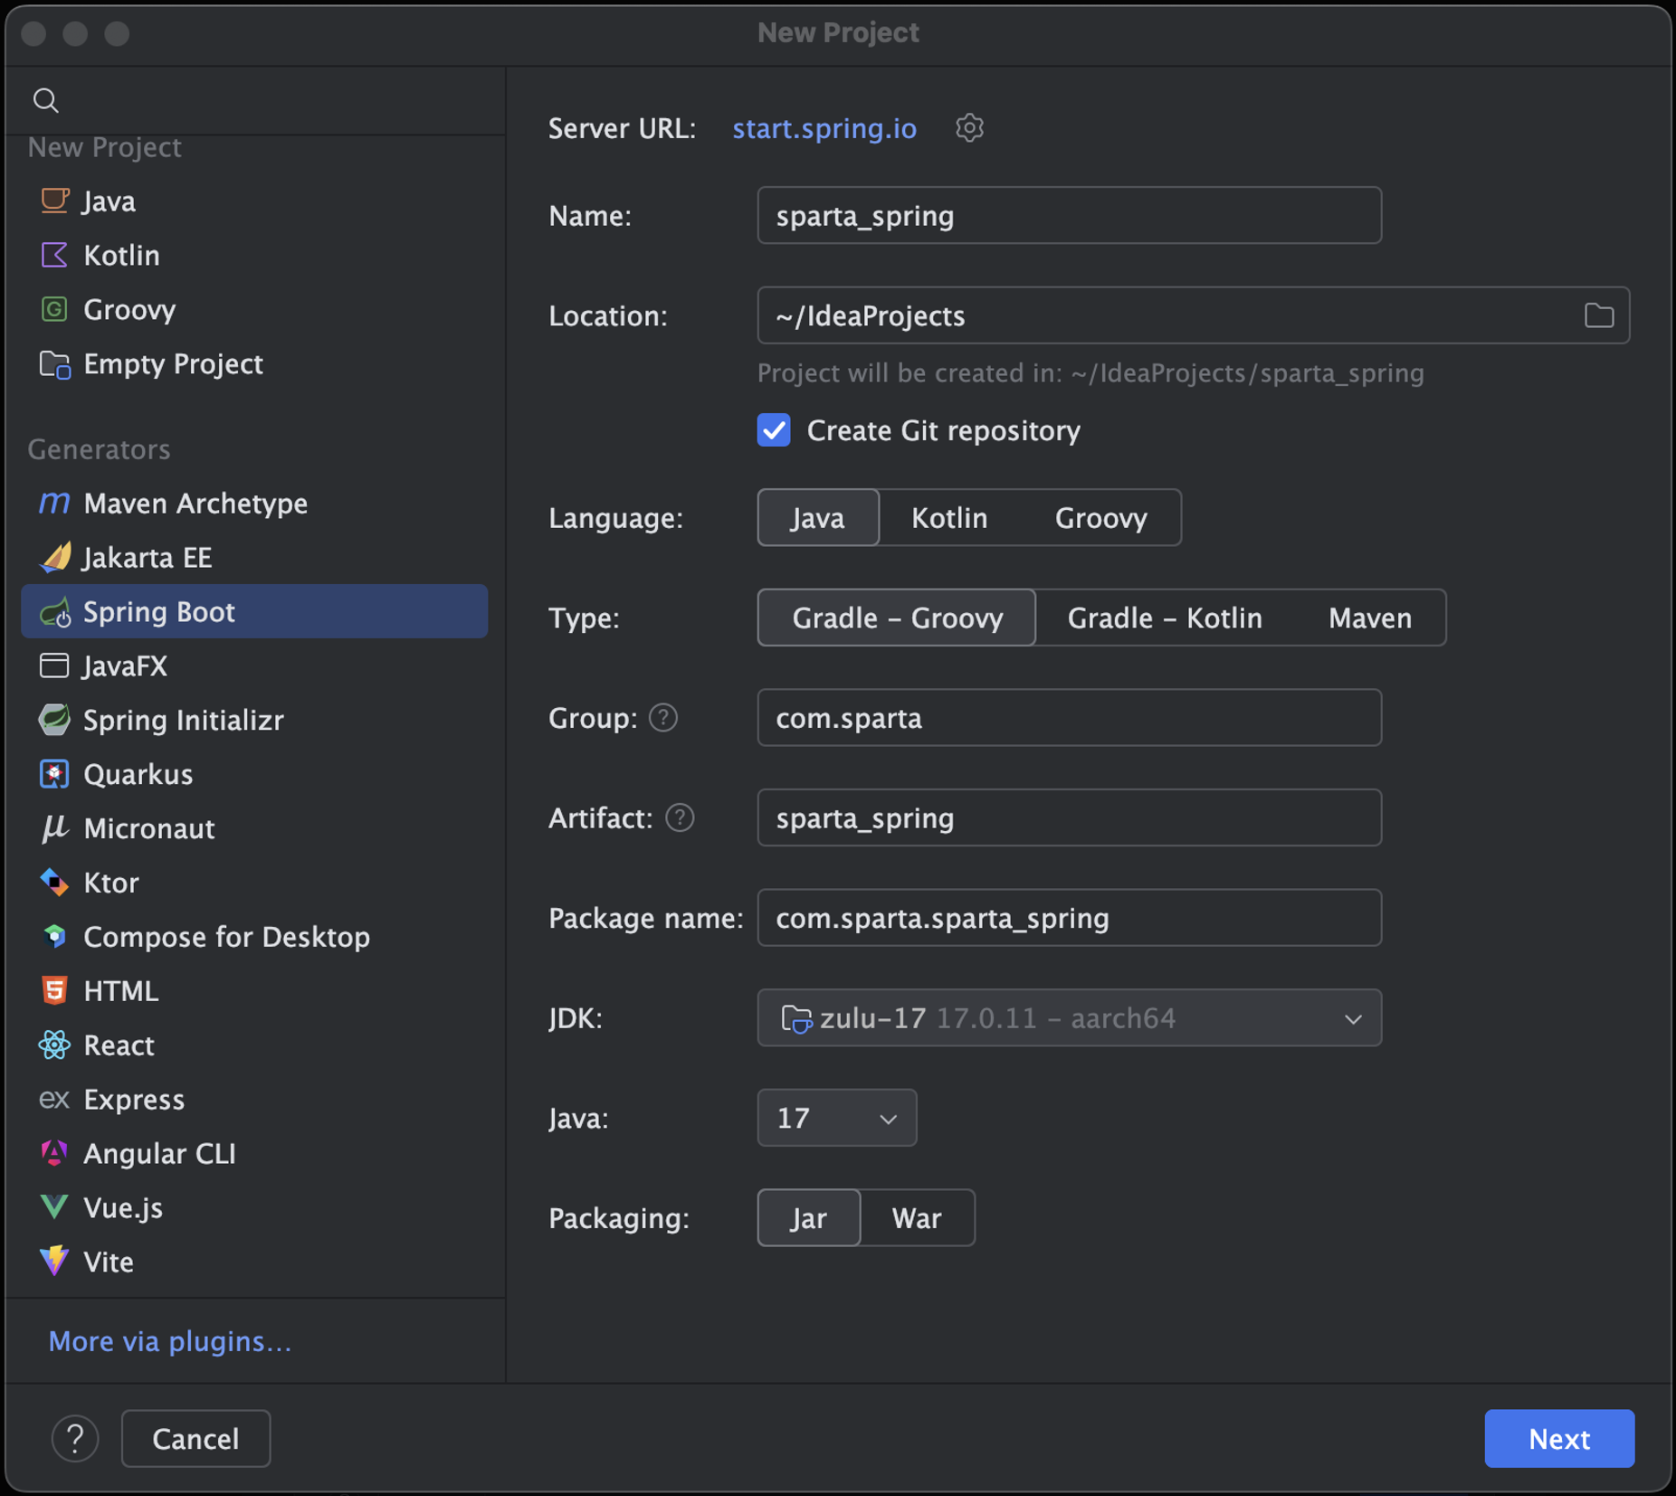Viewport: 1676px width, 1496px height.
Task: Set language to Groovy
Action: pos(1101,518)
